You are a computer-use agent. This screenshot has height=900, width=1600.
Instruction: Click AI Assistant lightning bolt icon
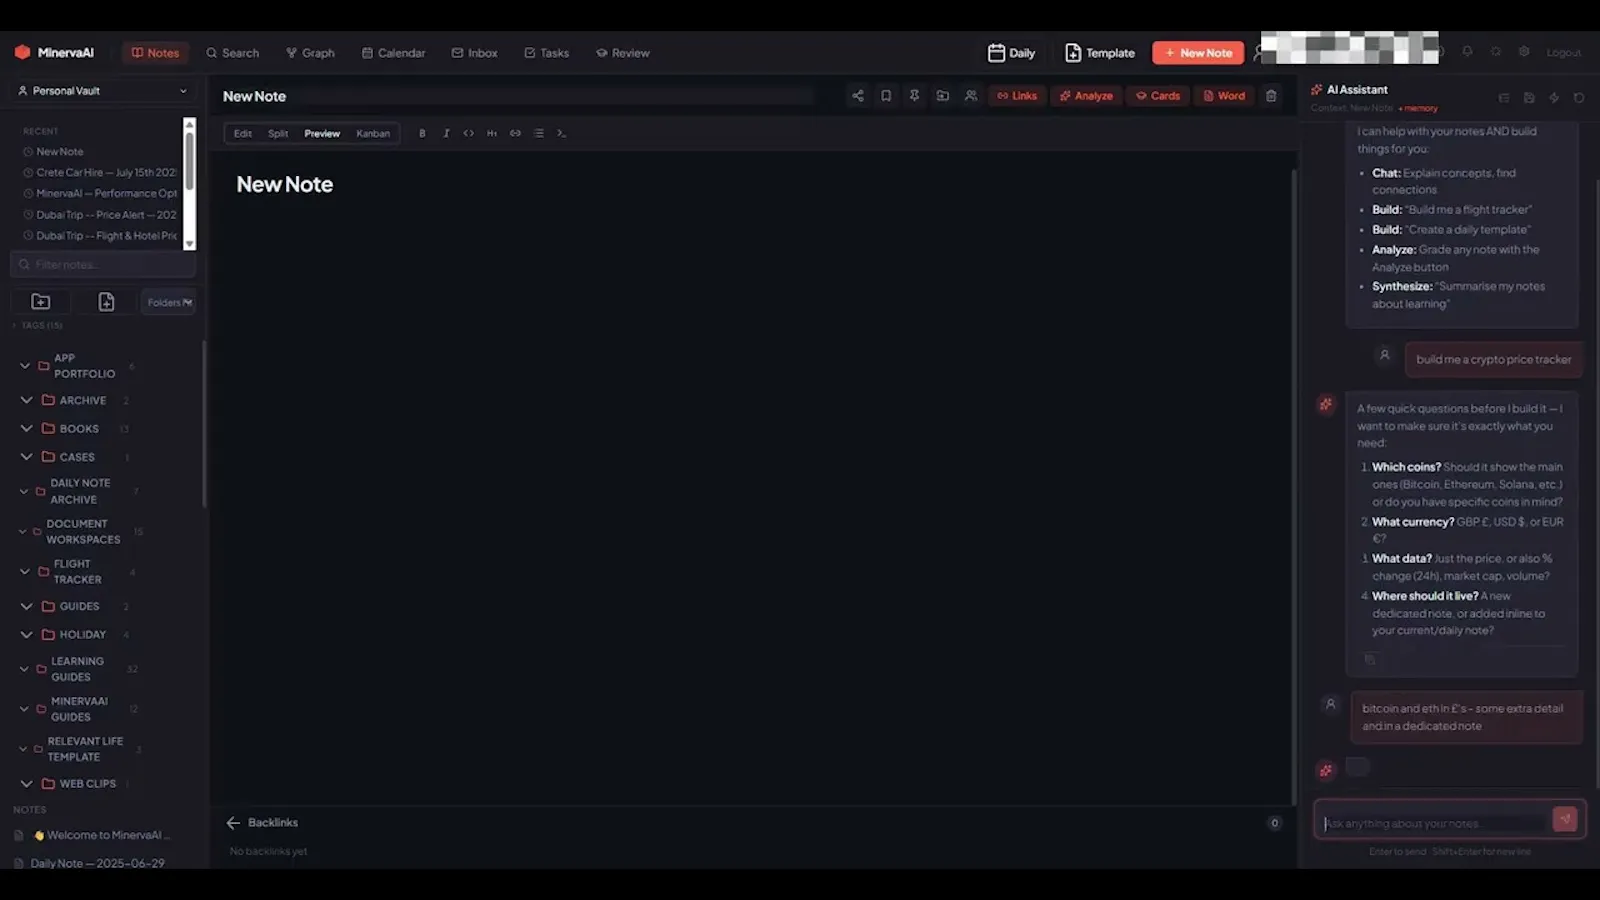click(1554, 98)
